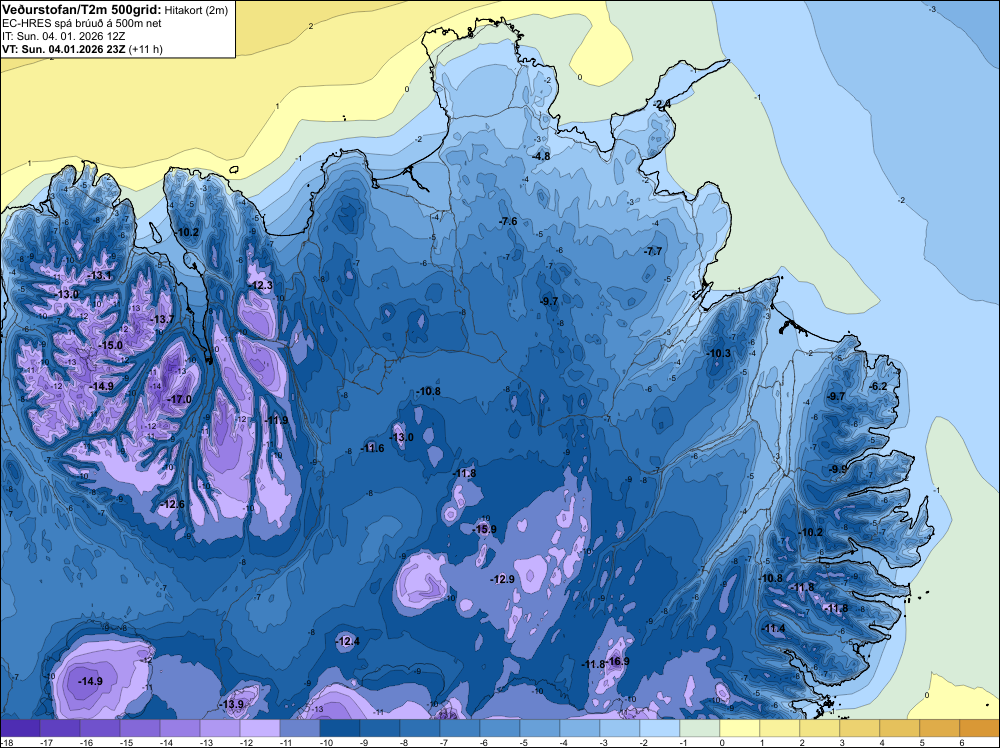Click the -16.9 temperature label
Screen dimensions: 1000x748
pos(617,661)
